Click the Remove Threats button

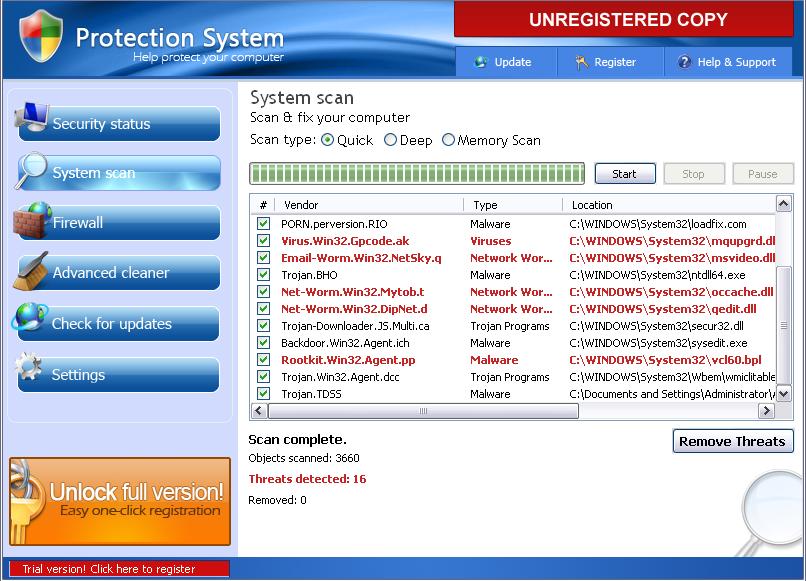(x=732, y=441)
